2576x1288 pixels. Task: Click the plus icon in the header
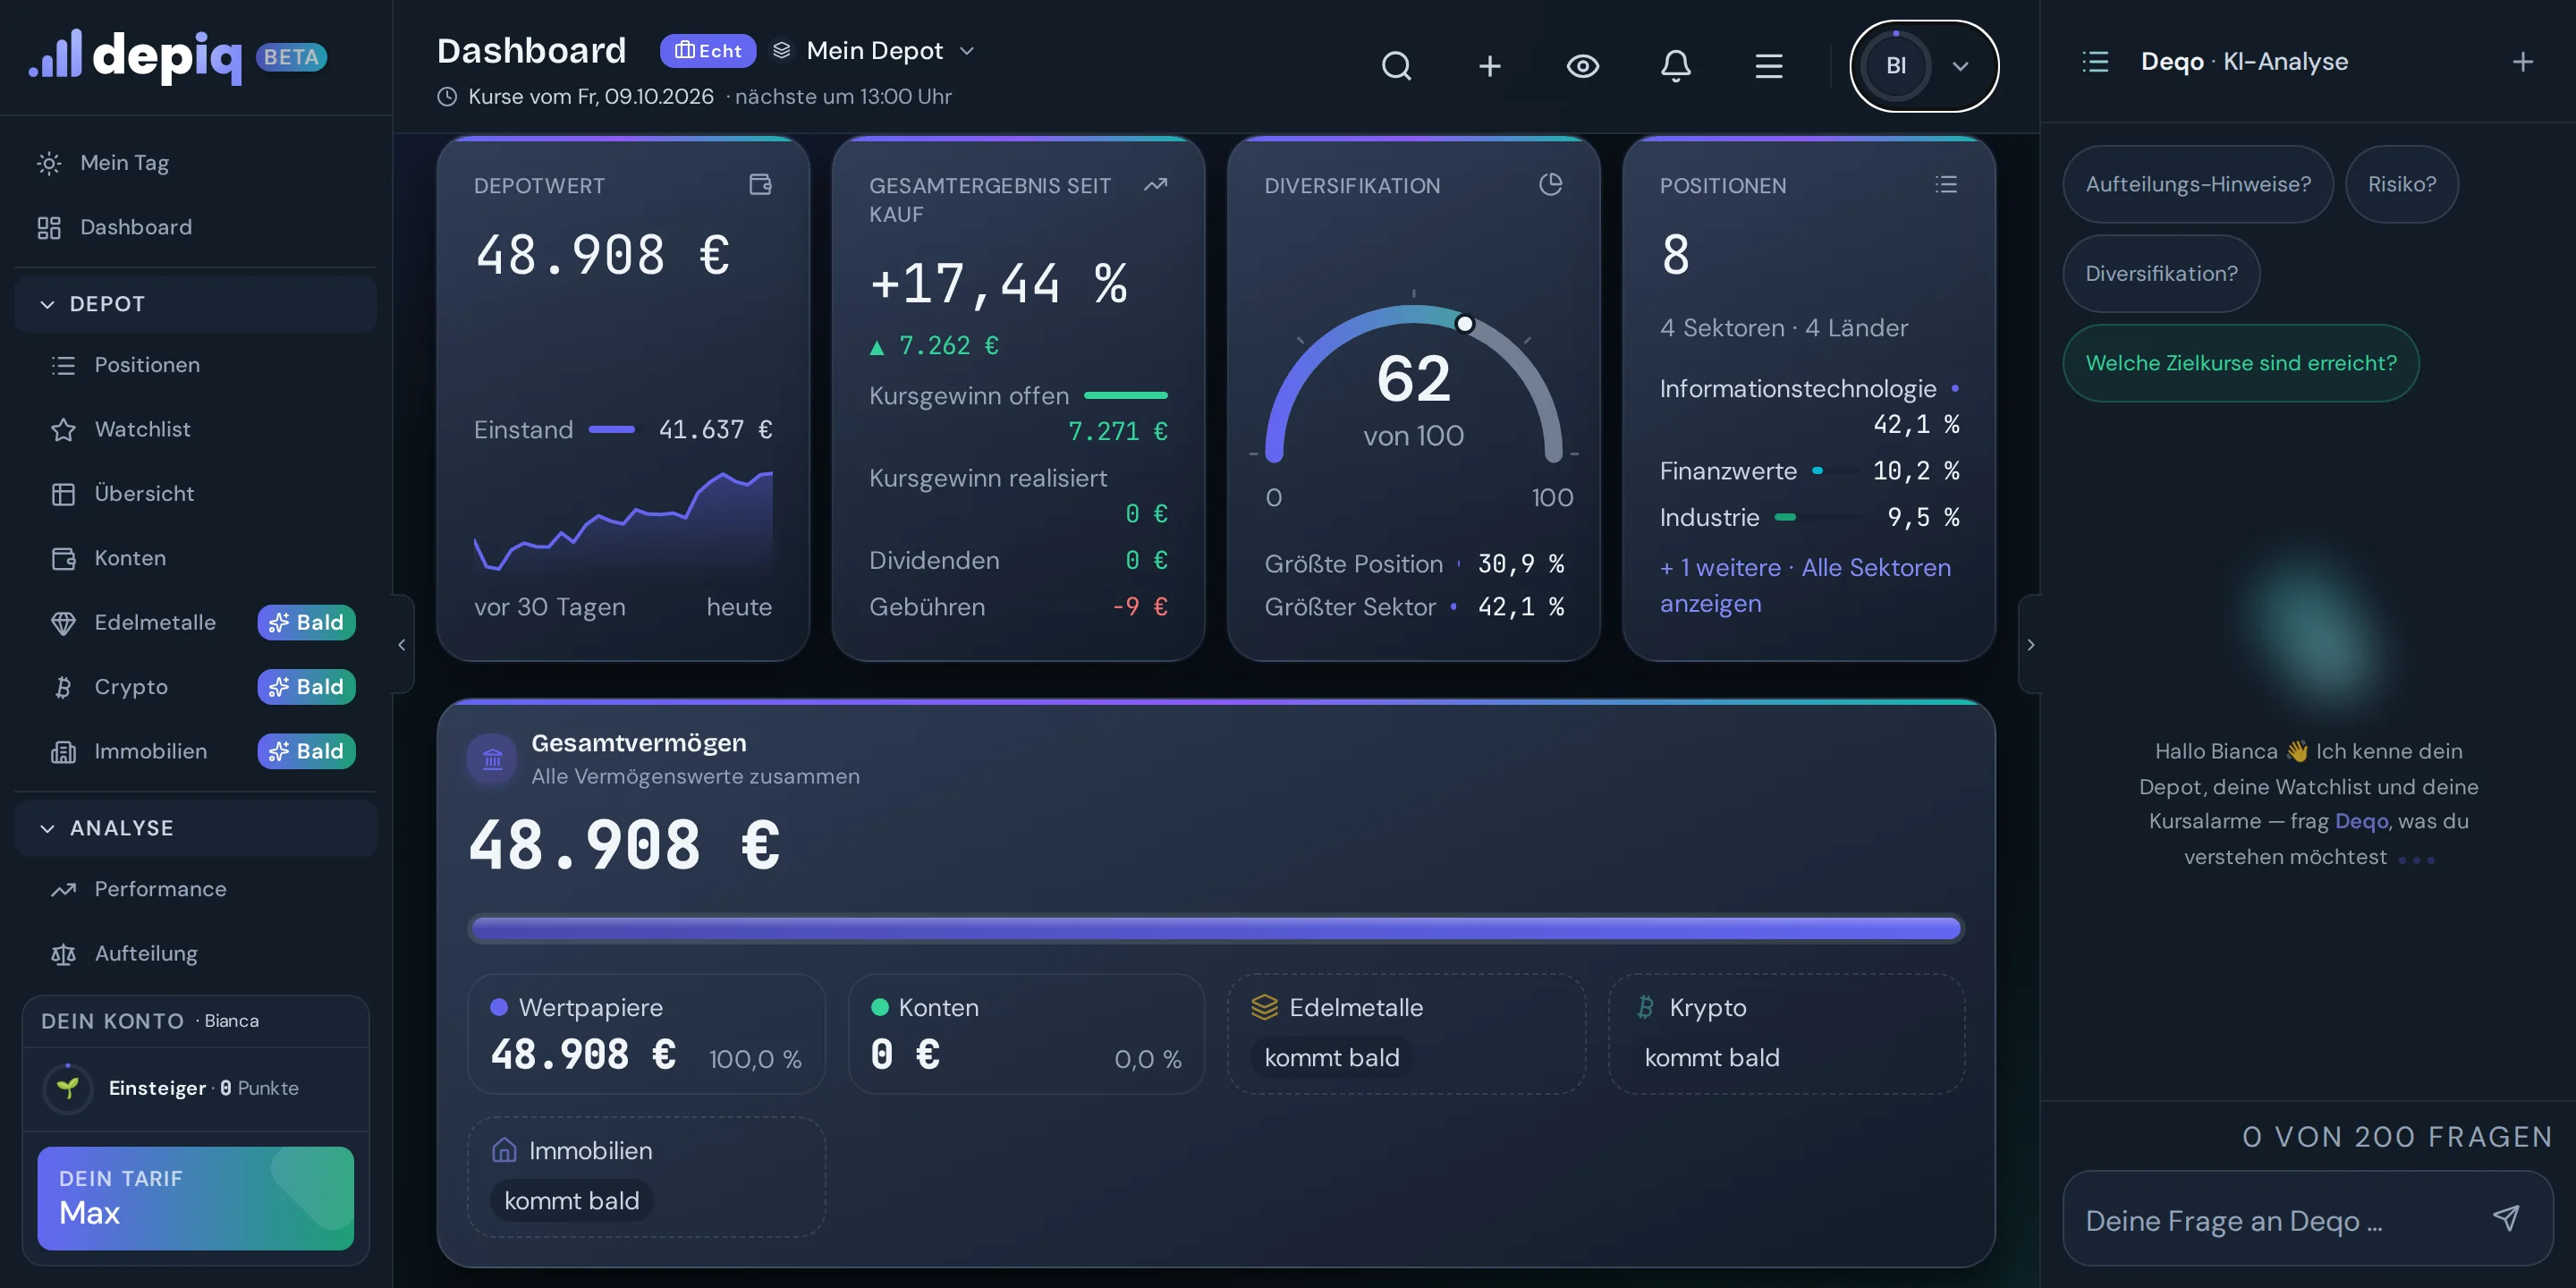click(1489, 66)
